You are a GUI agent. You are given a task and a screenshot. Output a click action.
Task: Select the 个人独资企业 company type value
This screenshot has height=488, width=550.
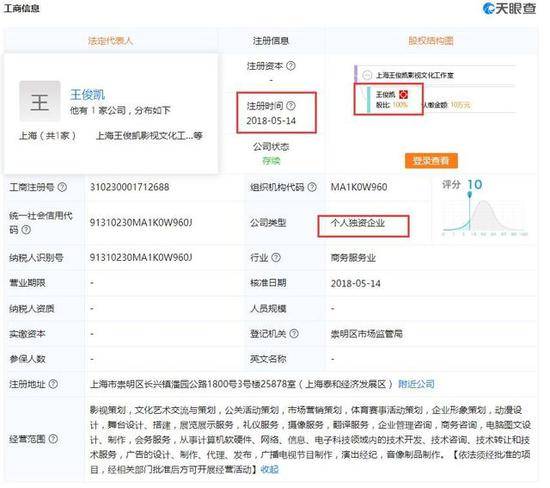tap(357, 223)
